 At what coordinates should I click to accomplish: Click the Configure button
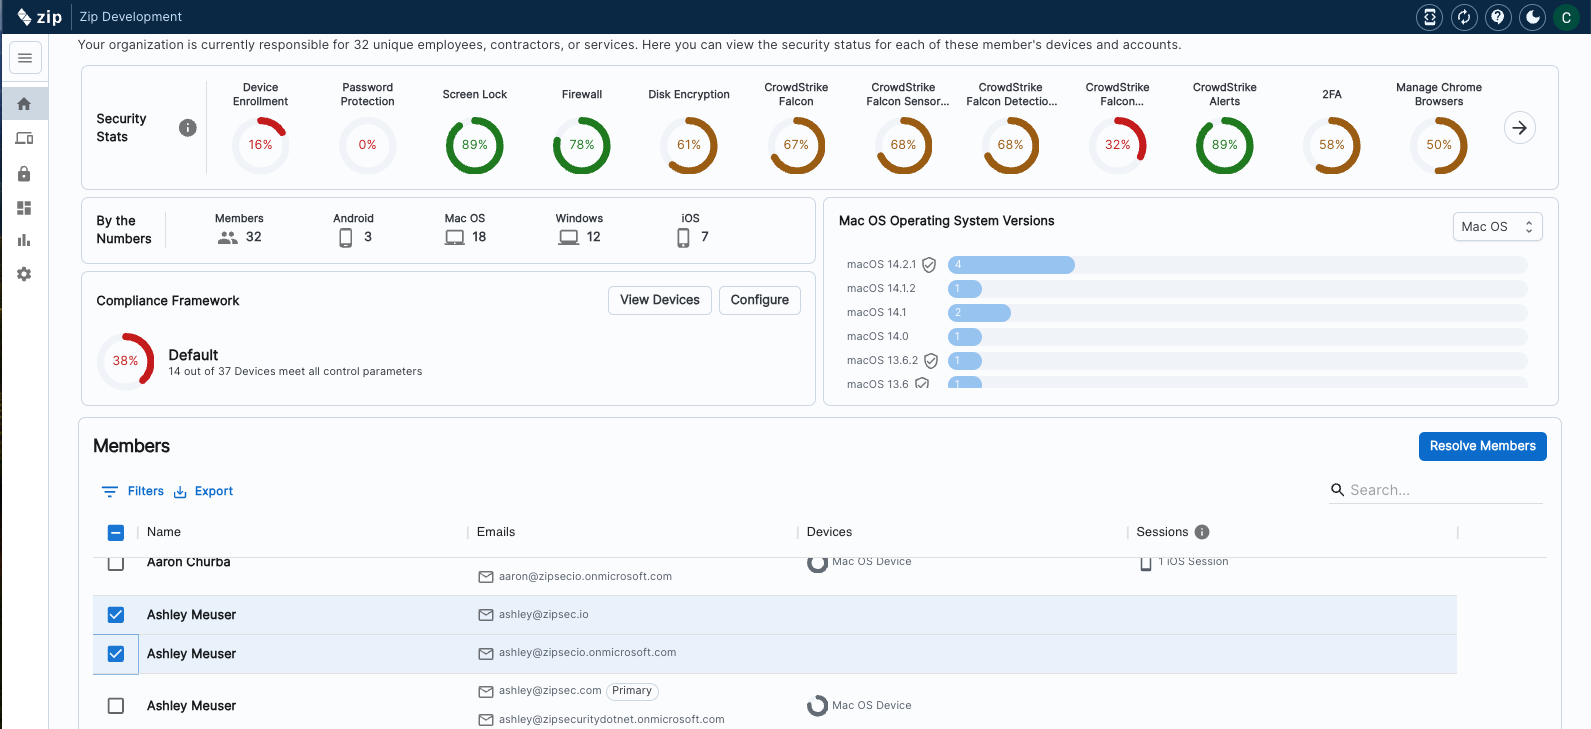point(760,300)
